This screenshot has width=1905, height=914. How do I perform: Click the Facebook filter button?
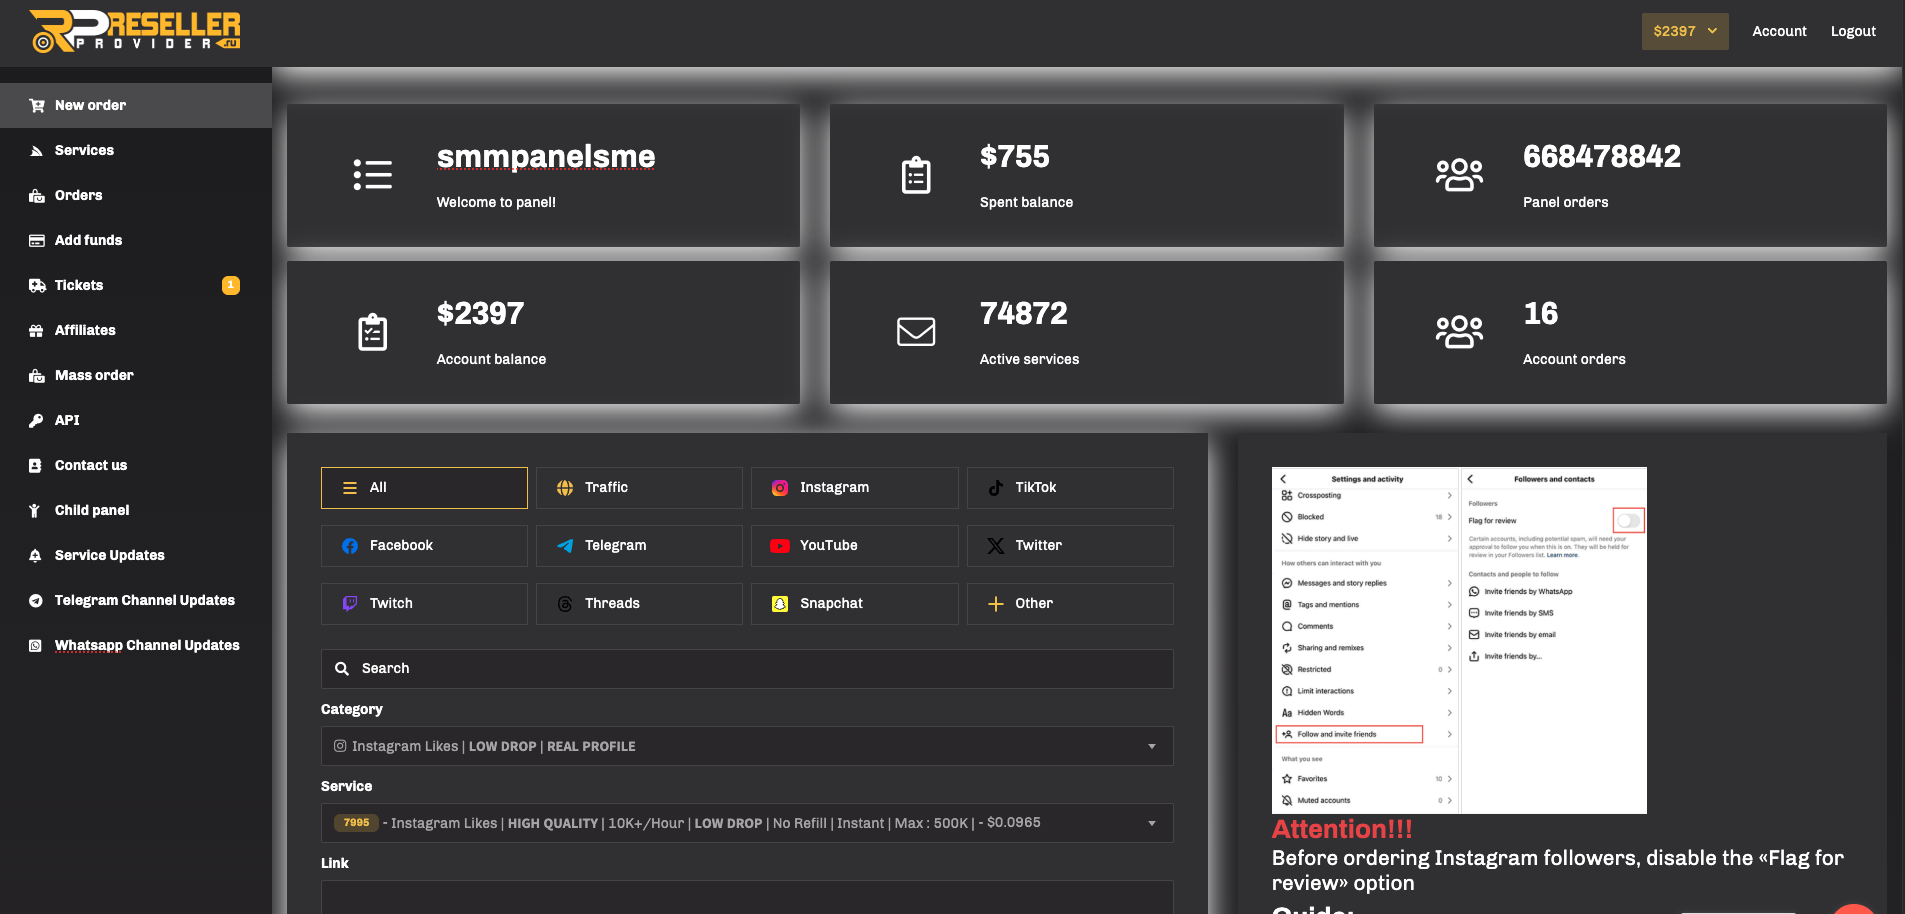[424, 546]
